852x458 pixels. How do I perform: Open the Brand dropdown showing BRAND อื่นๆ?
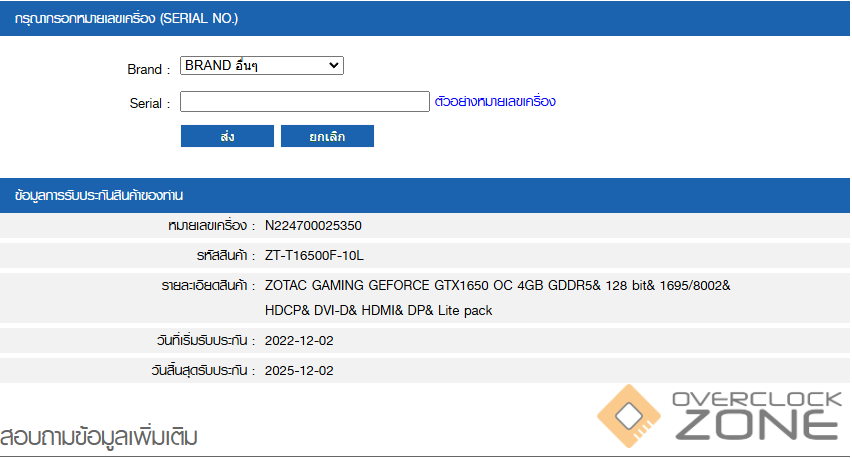click(261, 66)
